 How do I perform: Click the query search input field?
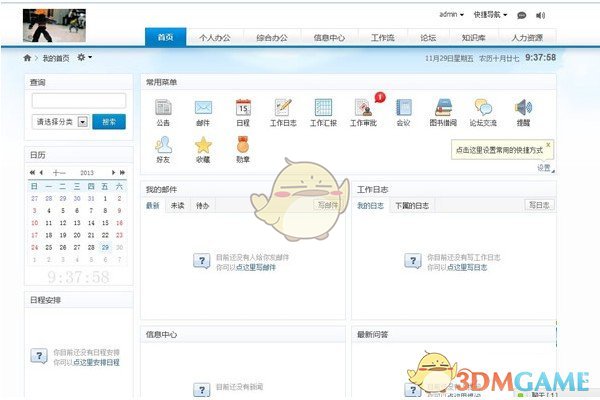pyautogui.click(x=79, y=101)
